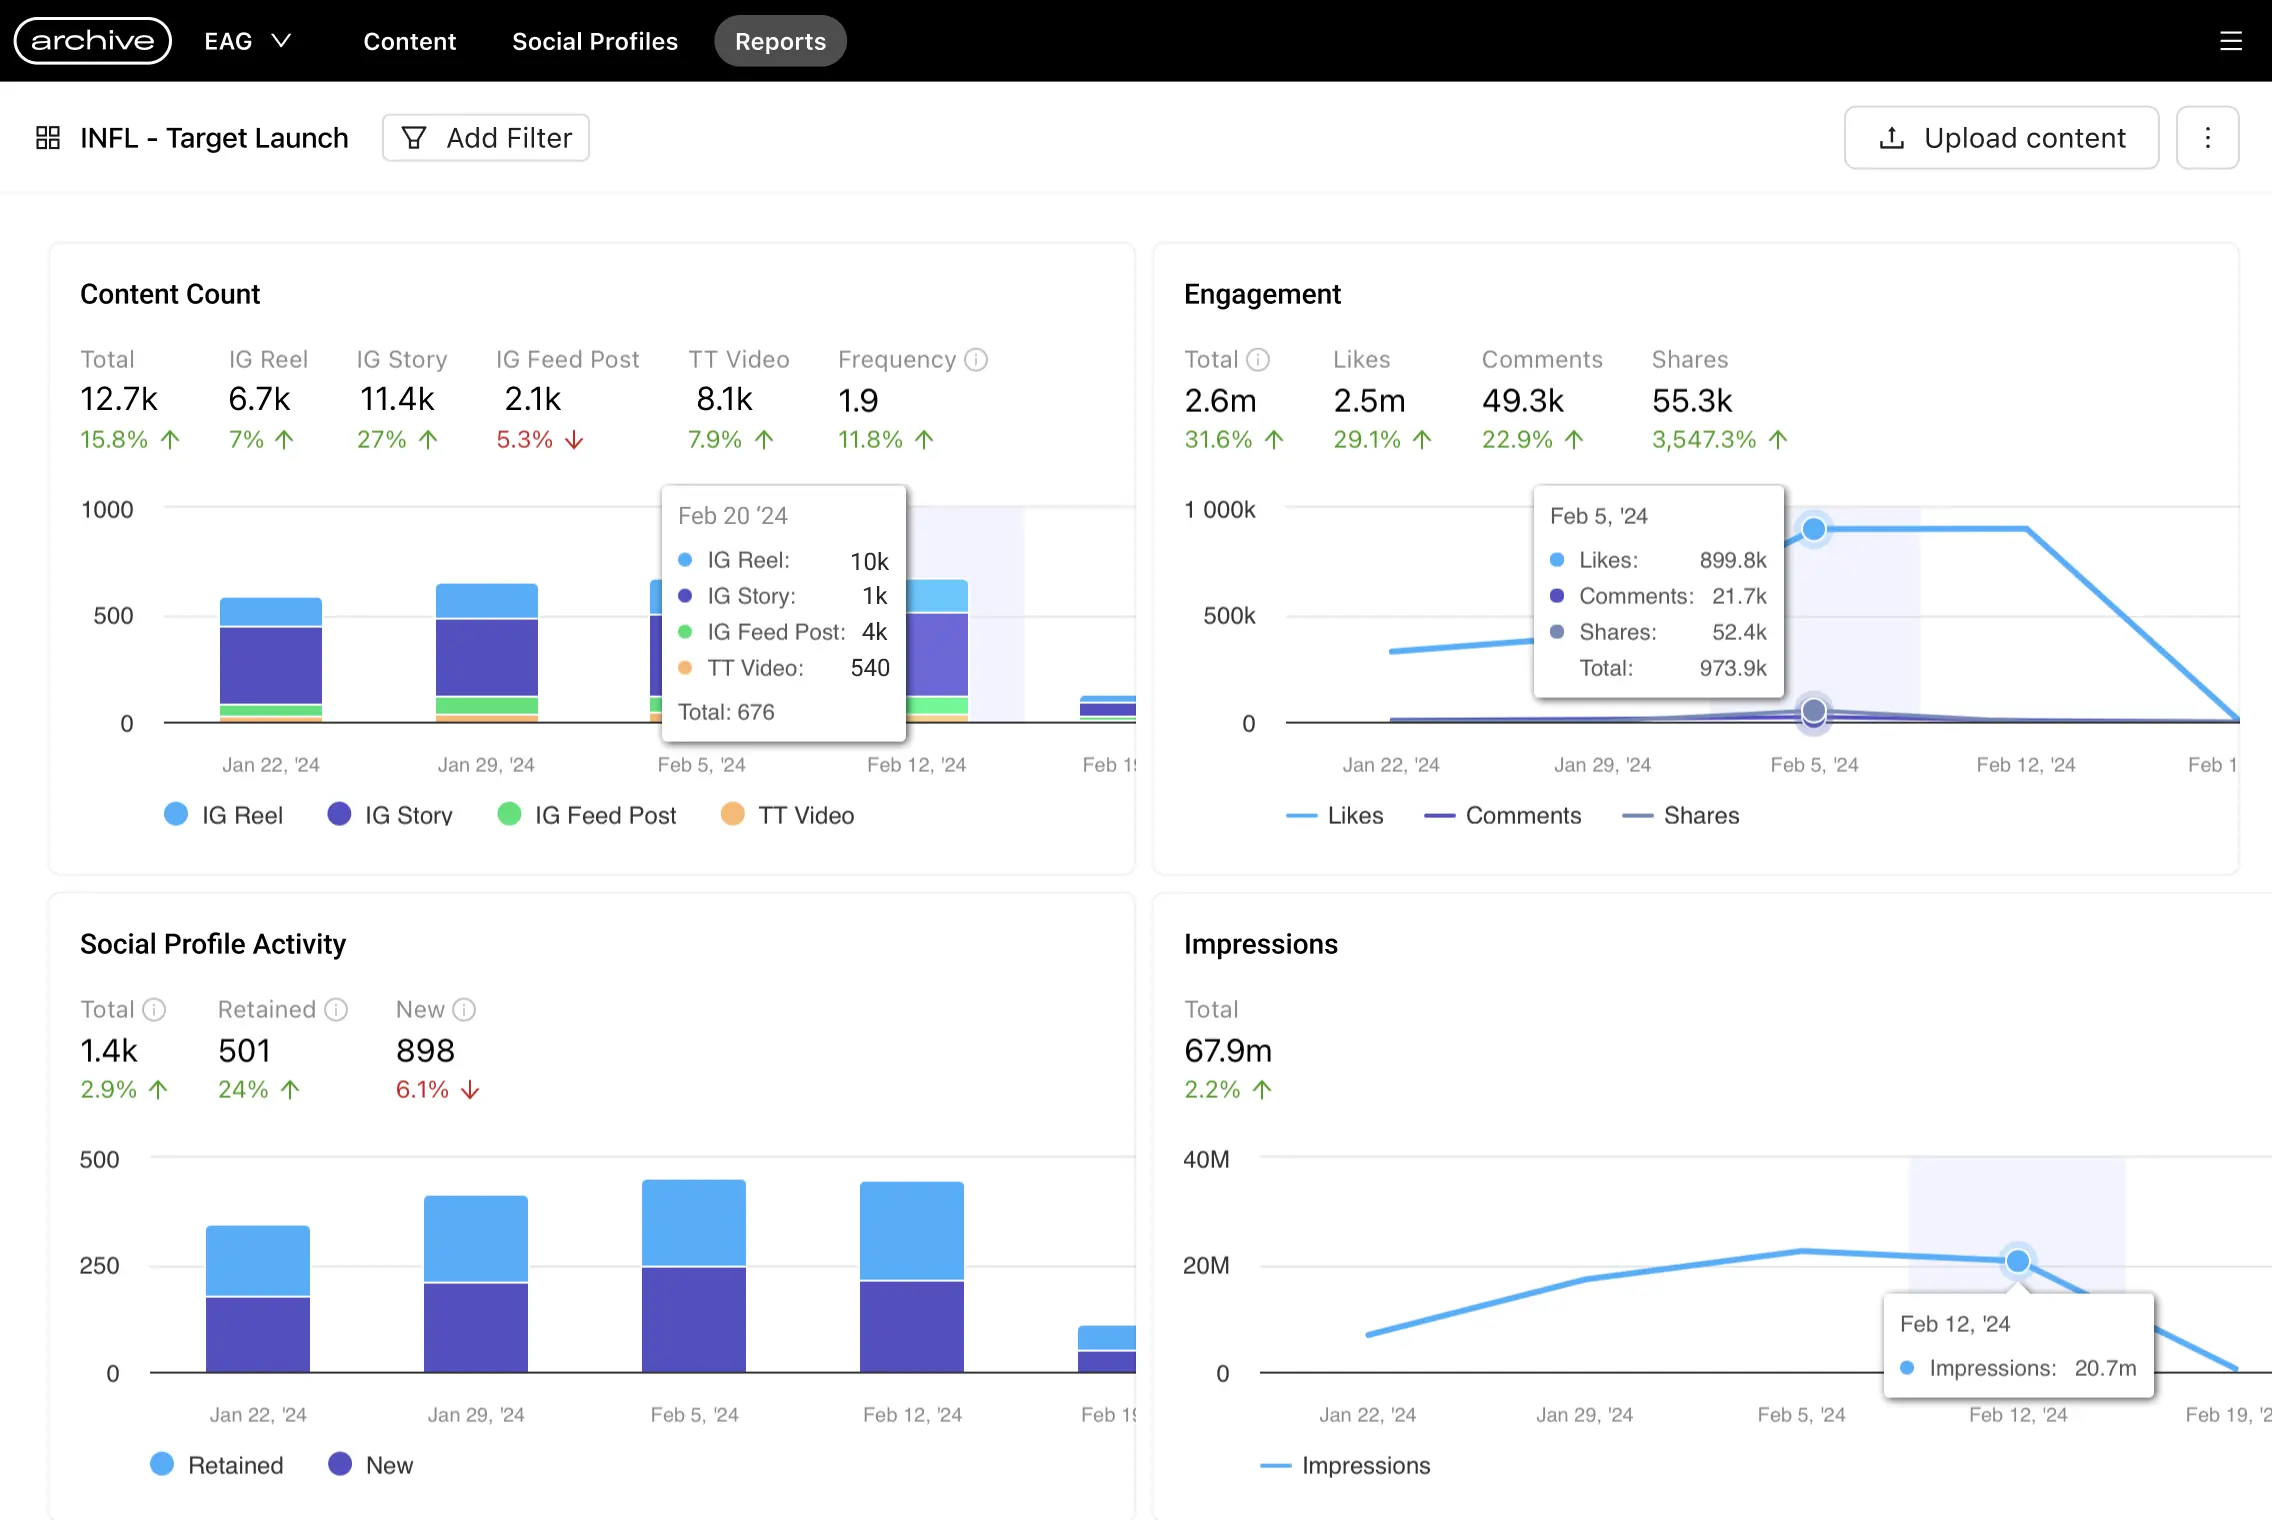Select the Reports nav button
The height and width of the screenshot is (1520, 2272).
click(x=780, y=41)
